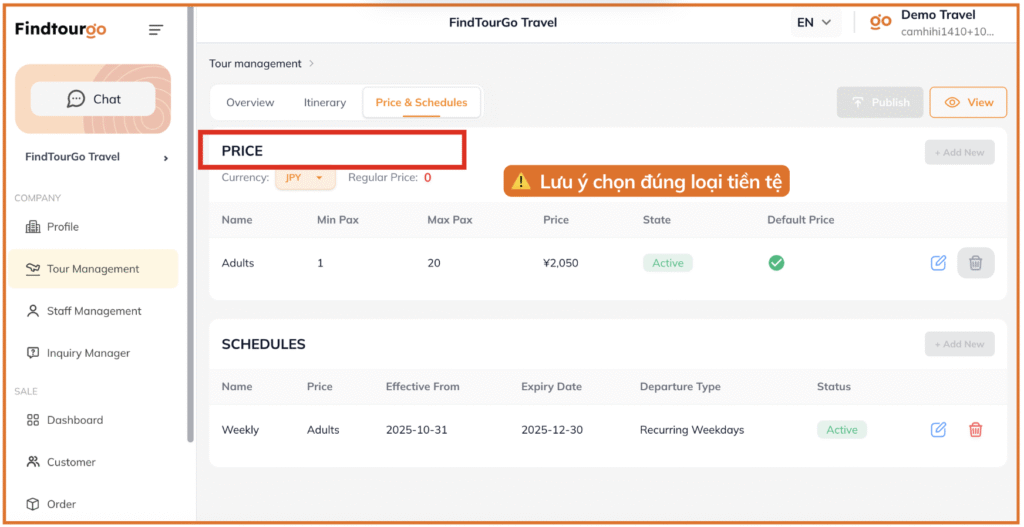1024x527 pixels.
Task: Edit the Weekly schedule using pencil icon
Action: (x=938, y=430)
